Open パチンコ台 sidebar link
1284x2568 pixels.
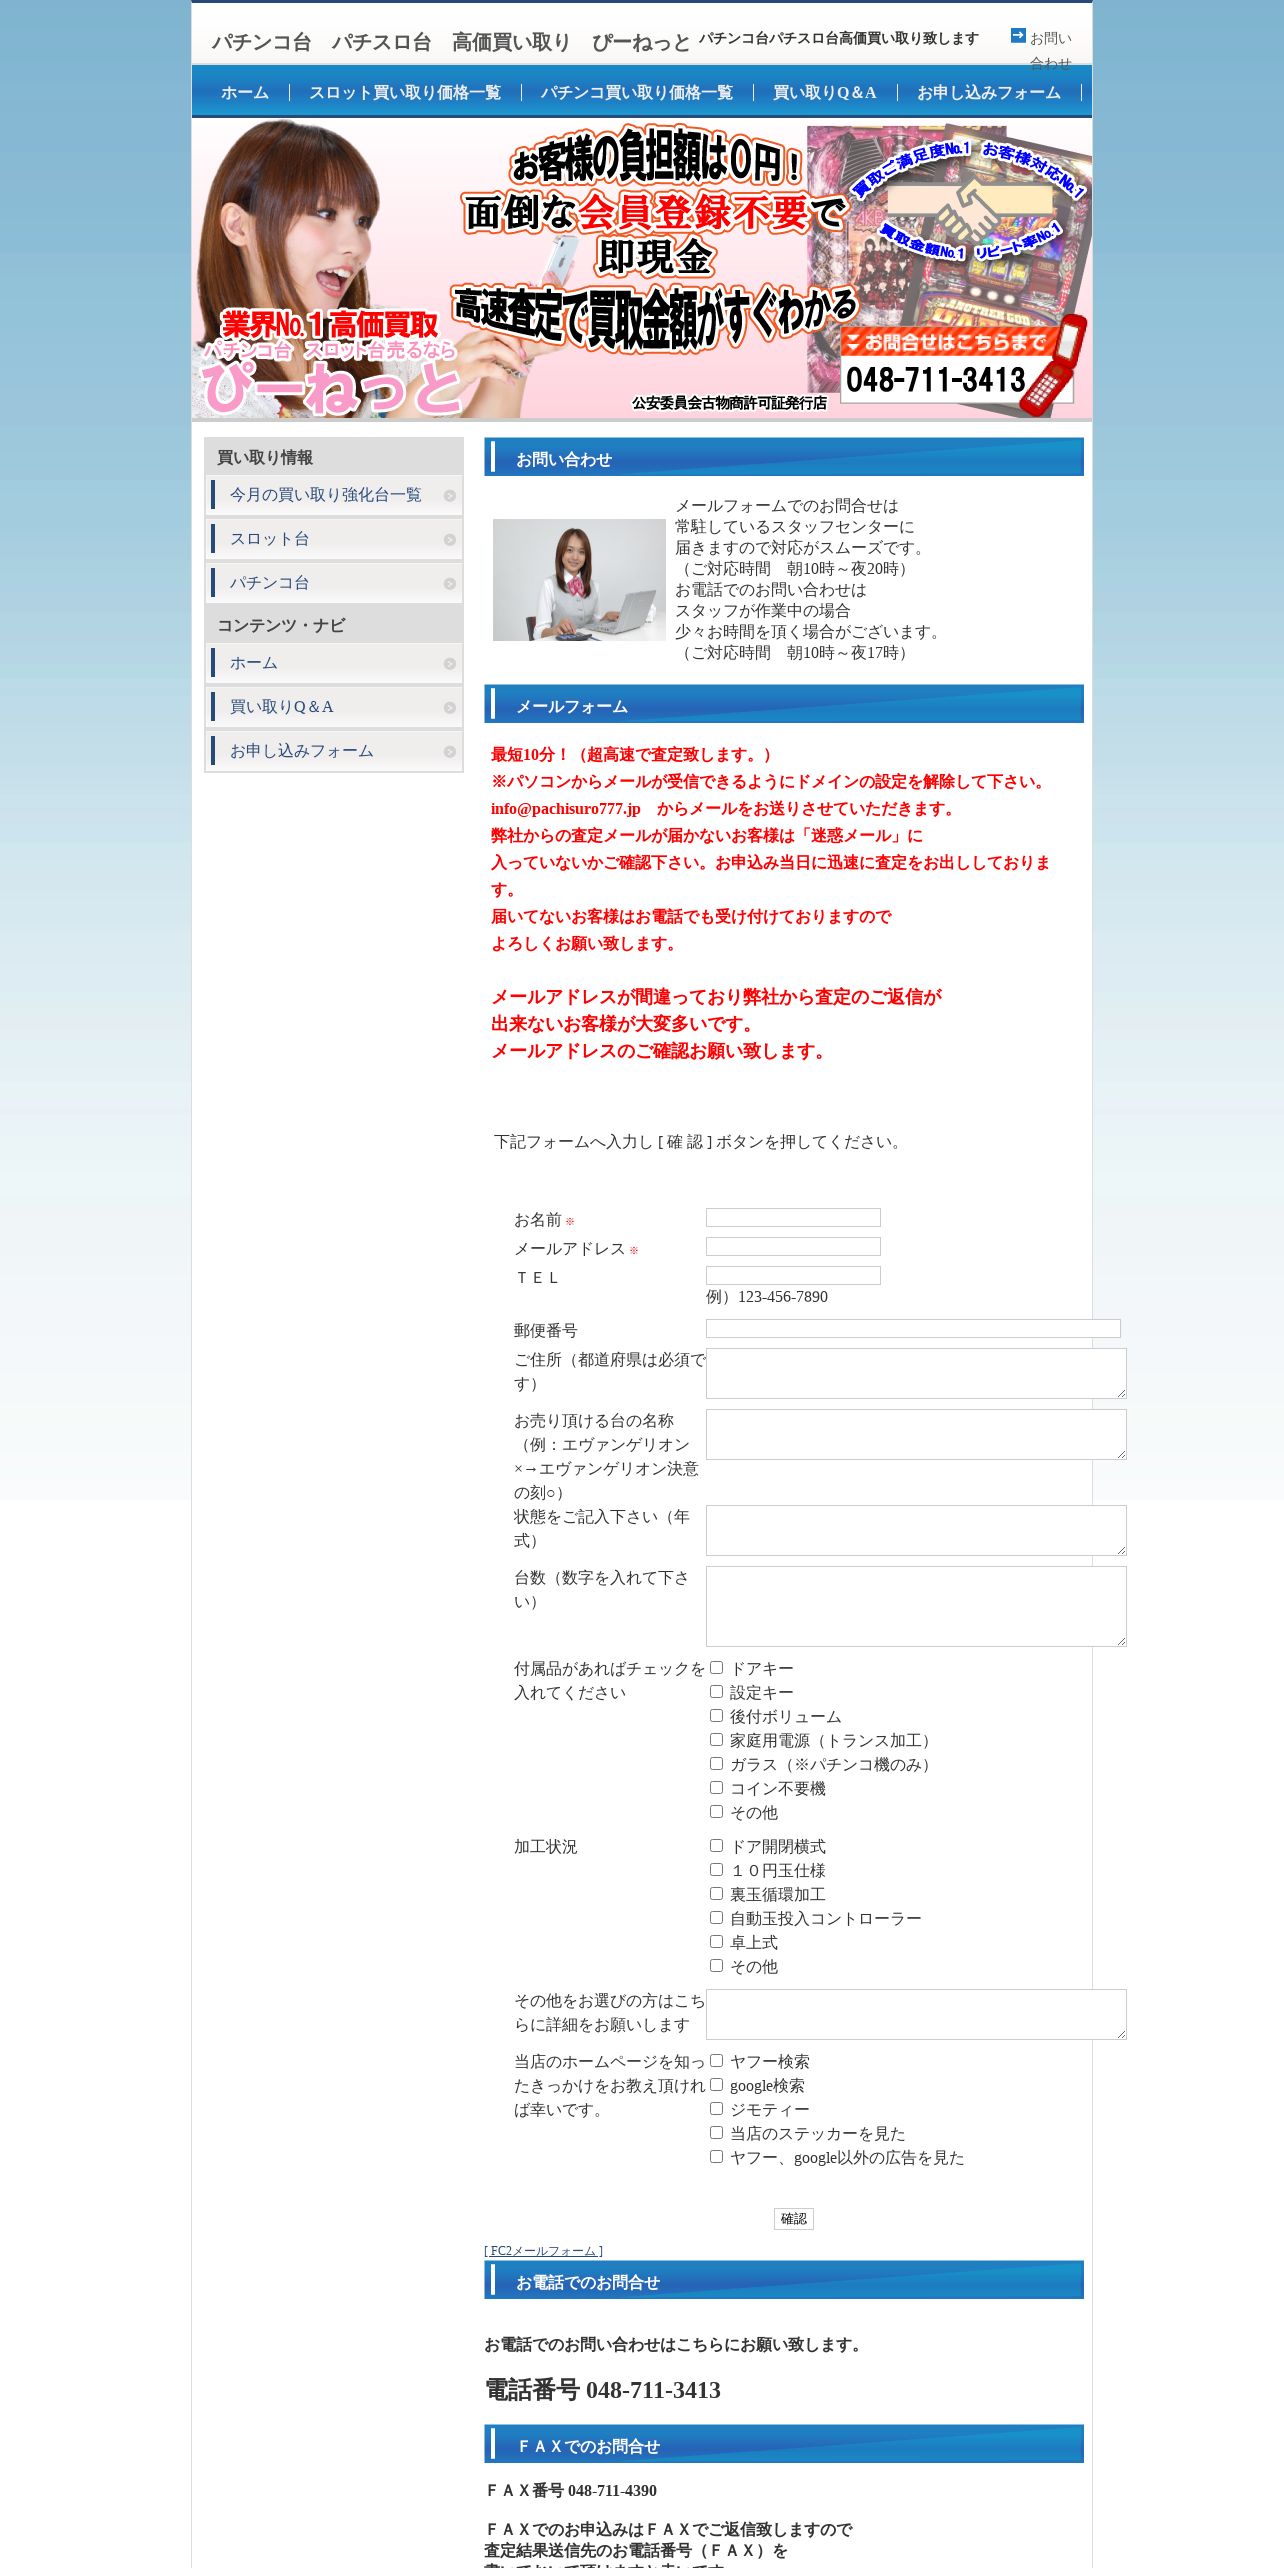[x=270, y=583]
